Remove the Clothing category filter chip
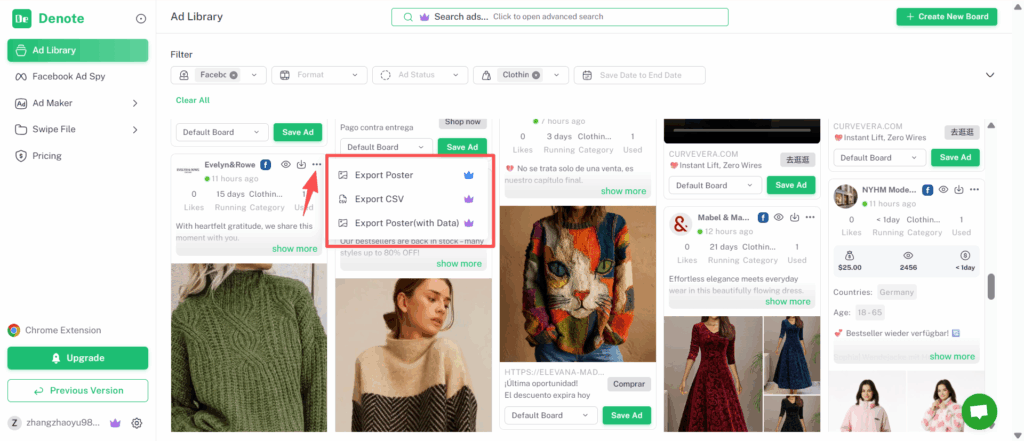Viewport: 1024px width, 441px height. (x=536, y=75)
